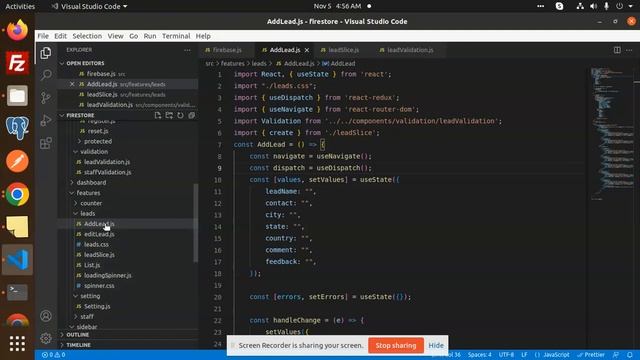Close the AddLead.js tab
Screen dimensions: 640x360
point(307,50)
